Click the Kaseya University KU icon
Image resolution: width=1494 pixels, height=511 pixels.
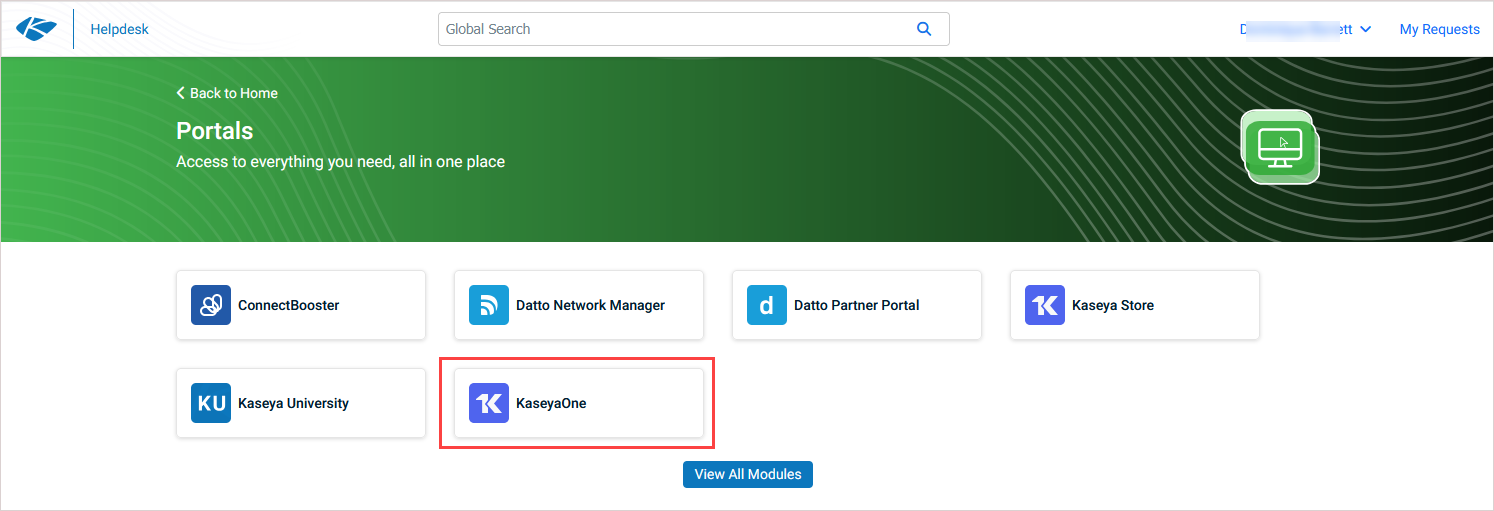(211, 403)
